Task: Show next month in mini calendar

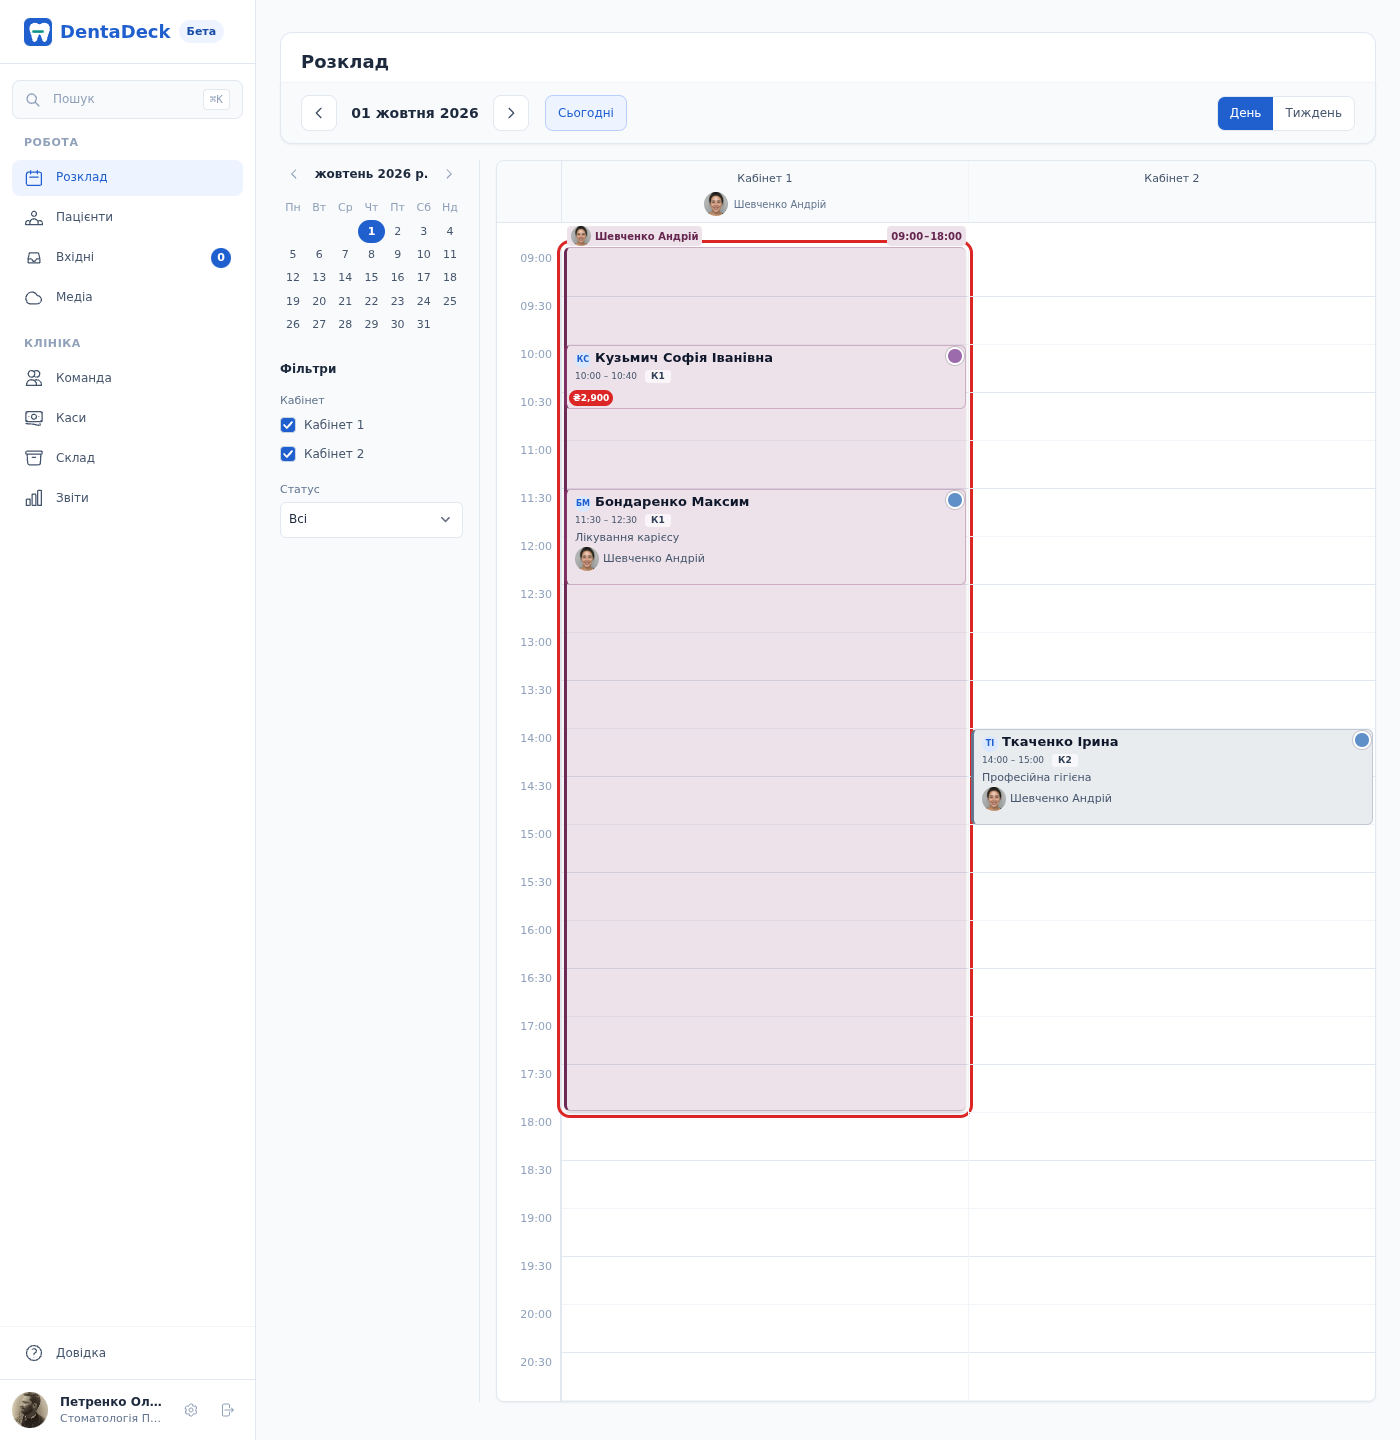Action: pos(449,174)
